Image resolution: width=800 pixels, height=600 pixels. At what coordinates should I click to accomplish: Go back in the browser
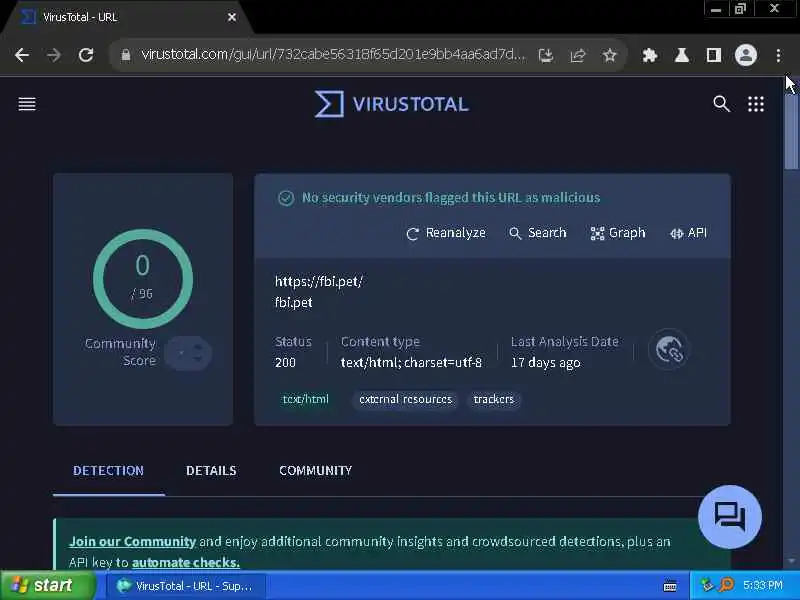point(22,55)
